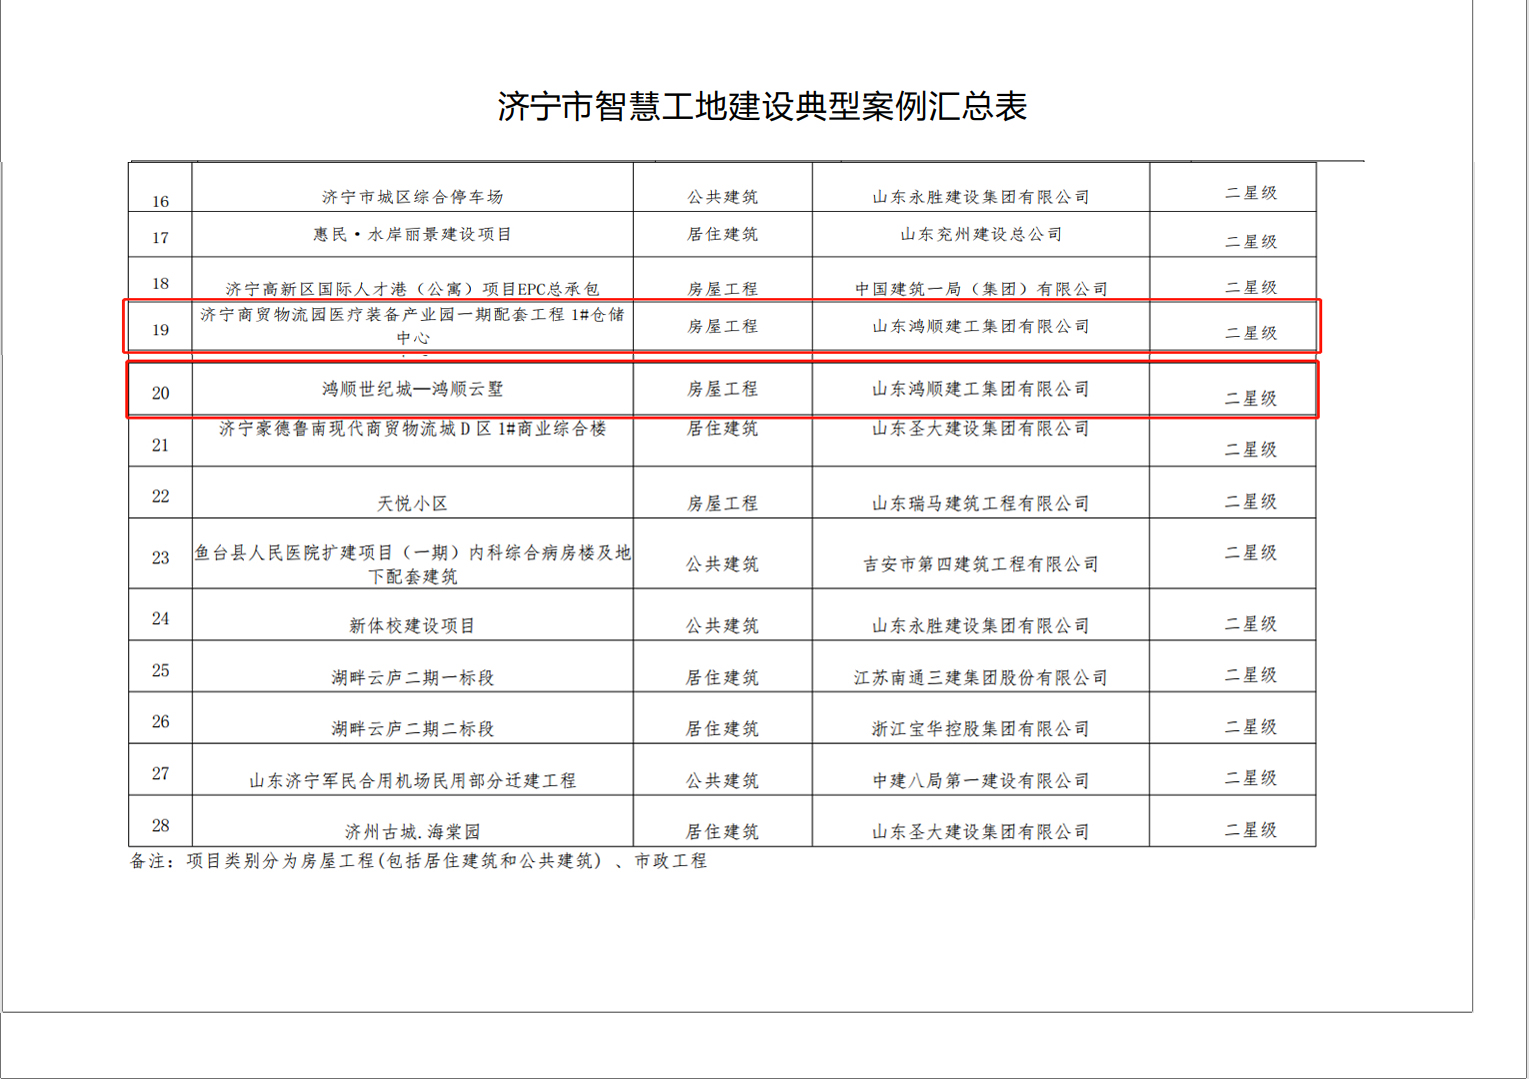Click the 备注 footnote text below table
Screen dimensions: 1529x1079
[x=418, y=861]
